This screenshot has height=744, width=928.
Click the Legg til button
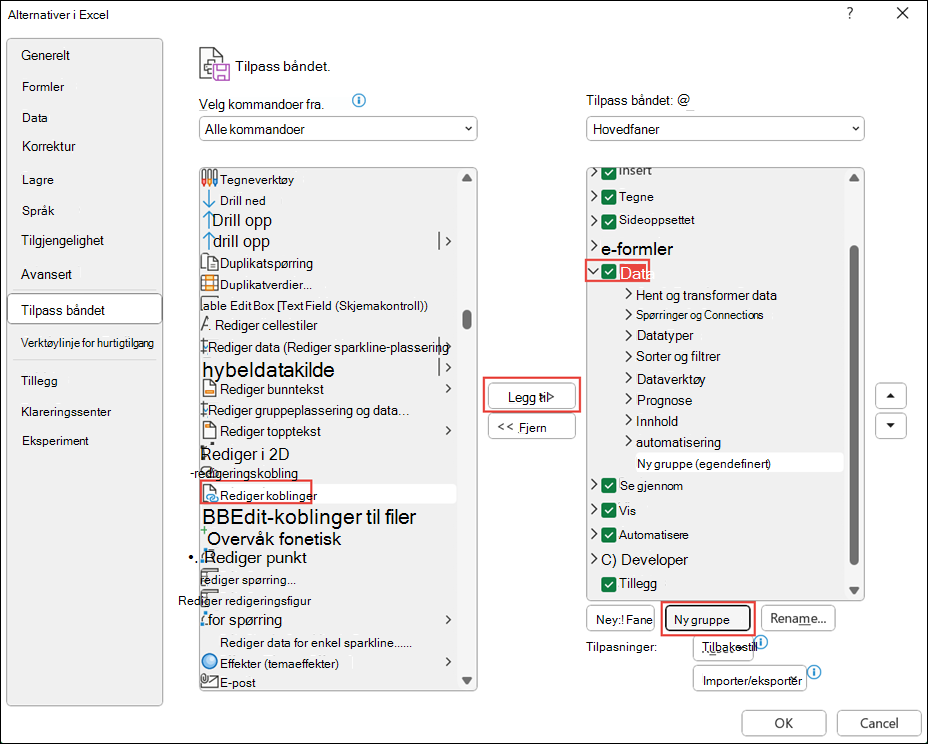tap(531, 397)
